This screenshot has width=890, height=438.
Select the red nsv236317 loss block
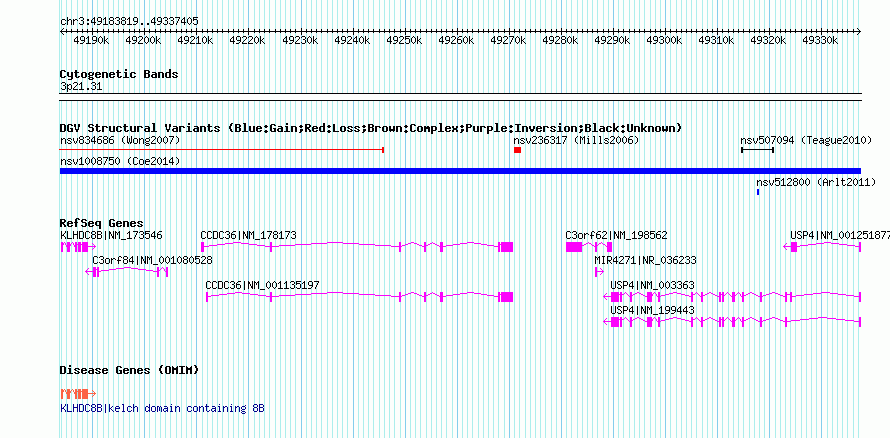pos(517,150)
